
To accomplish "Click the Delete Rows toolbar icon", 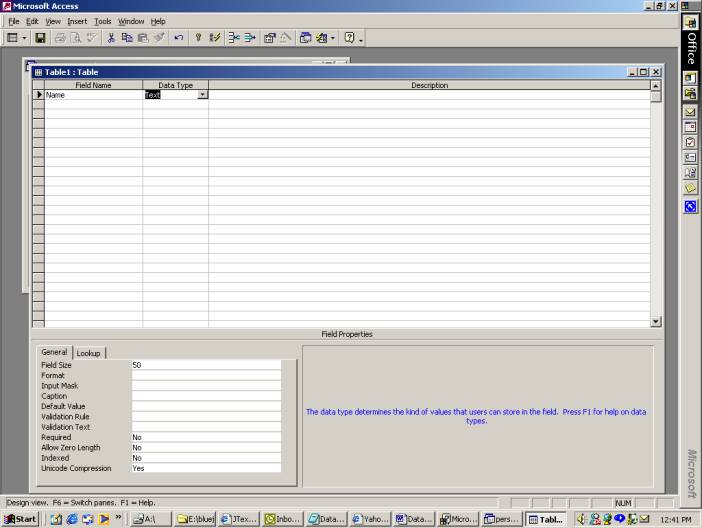I will [250, 38].
